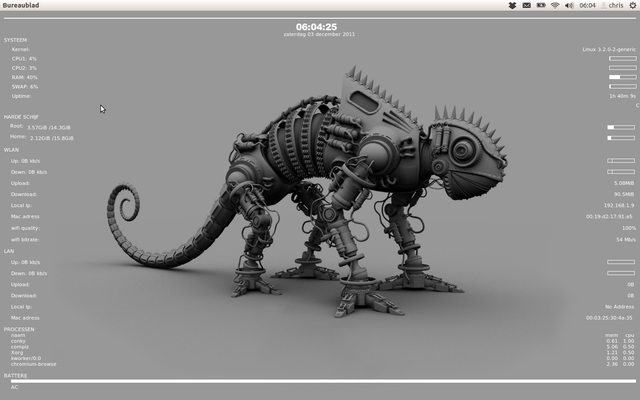The height and width of the screenshot is (400, 640).
Task: Click the PROCESSEN section header
Action: click(19, 329)
